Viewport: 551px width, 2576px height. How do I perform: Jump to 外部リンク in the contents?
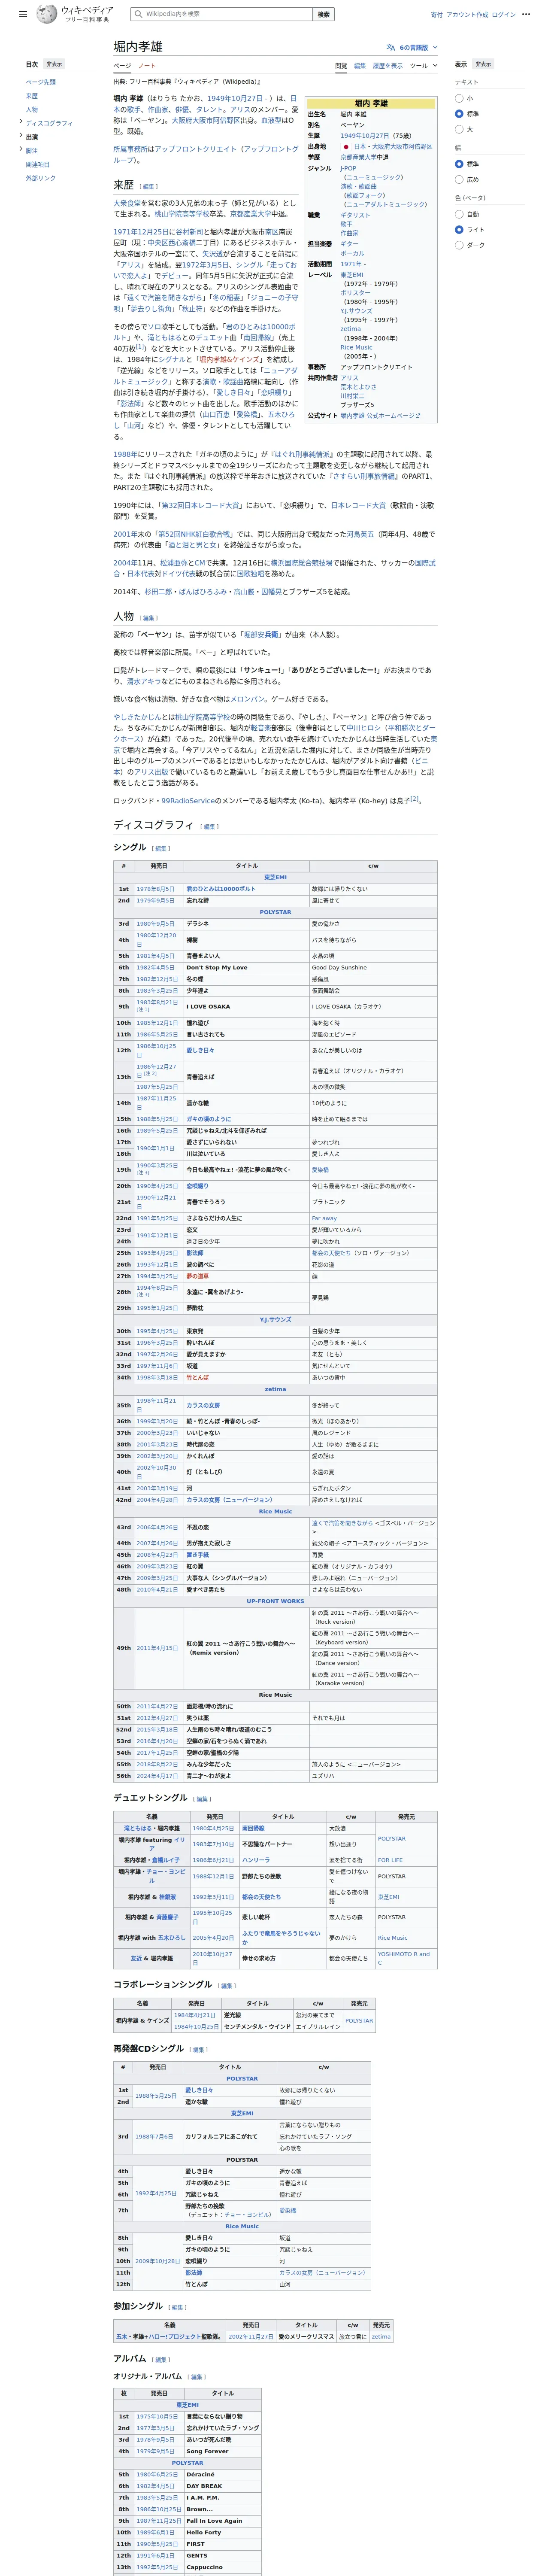coord(41,178)
